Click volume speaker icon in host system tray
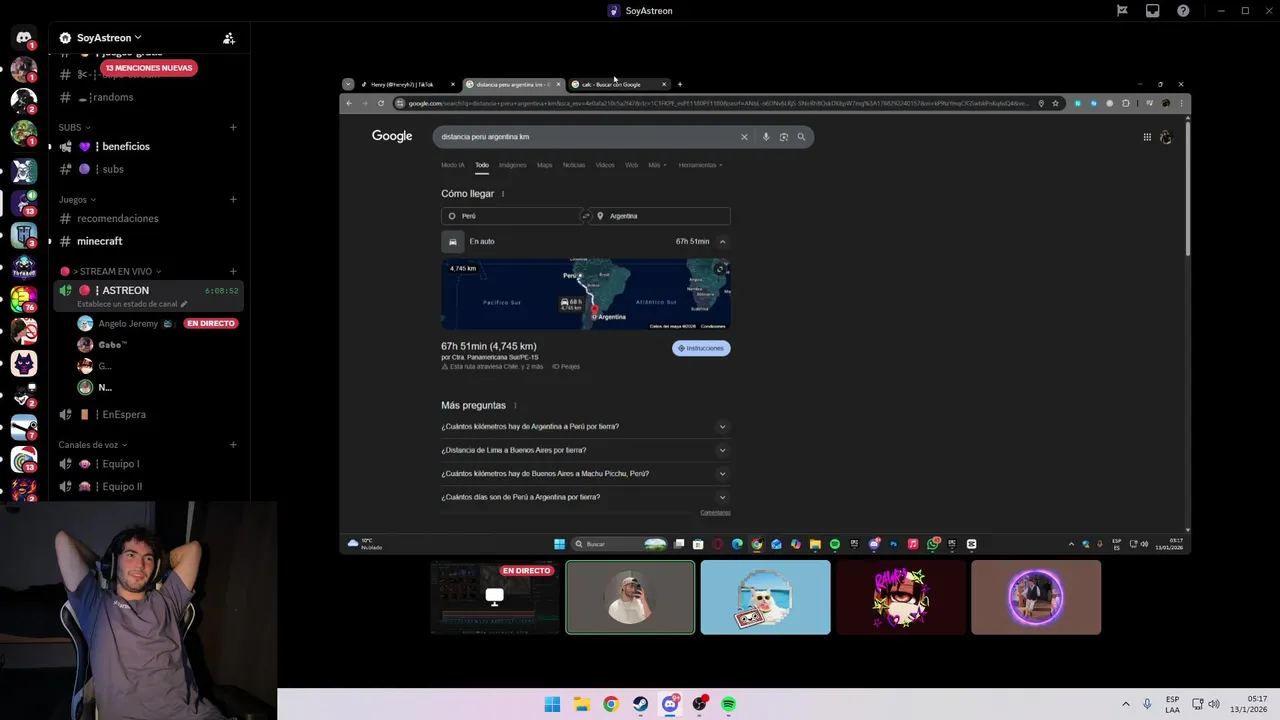 point(1214,704)
